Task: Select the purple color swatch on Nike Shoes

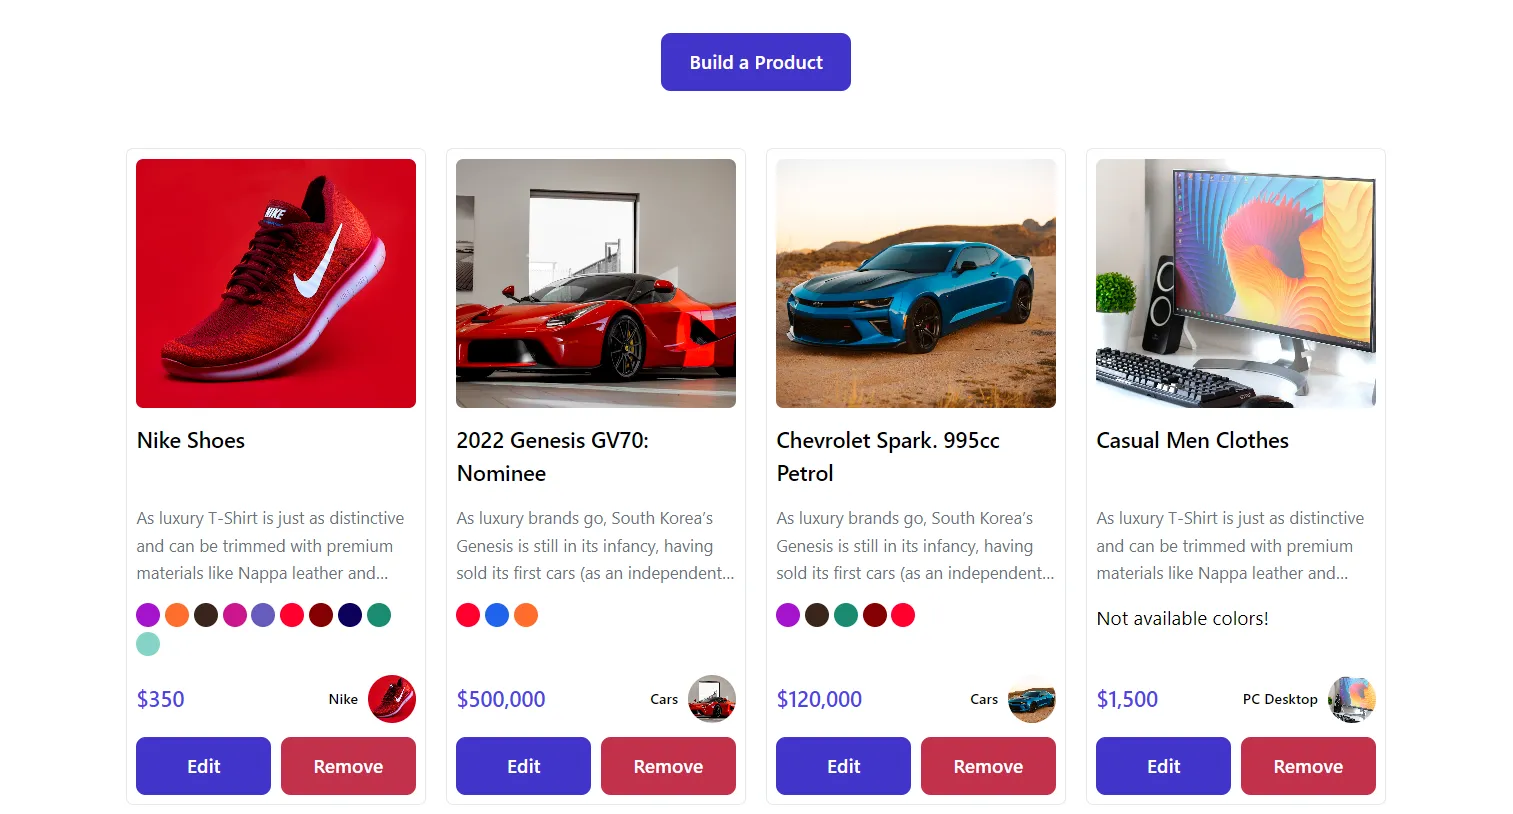Action: point(147,614)
